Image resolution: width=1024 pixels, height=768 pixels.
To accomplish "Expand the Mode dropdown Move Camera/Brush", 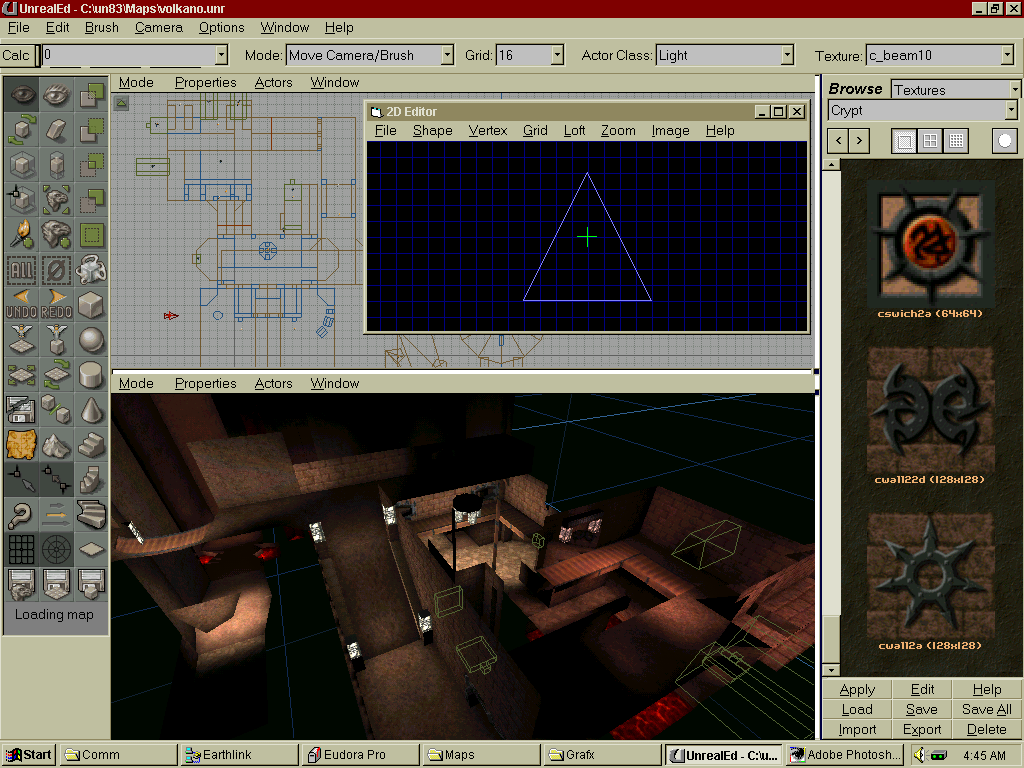I will click(x=446, y=56).
